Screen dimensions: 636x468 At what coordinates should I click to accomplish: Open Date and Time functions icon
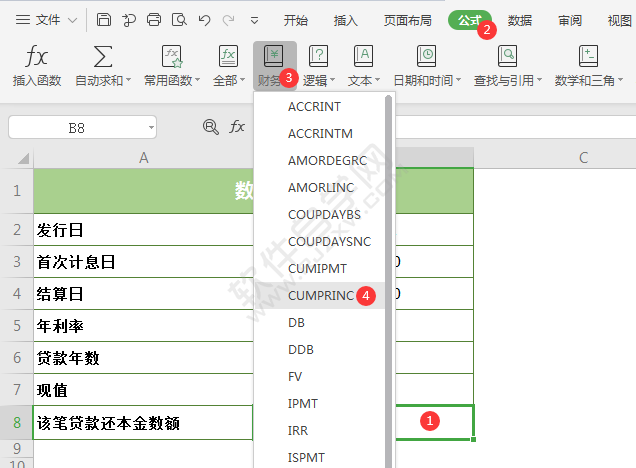pos(427,56)
